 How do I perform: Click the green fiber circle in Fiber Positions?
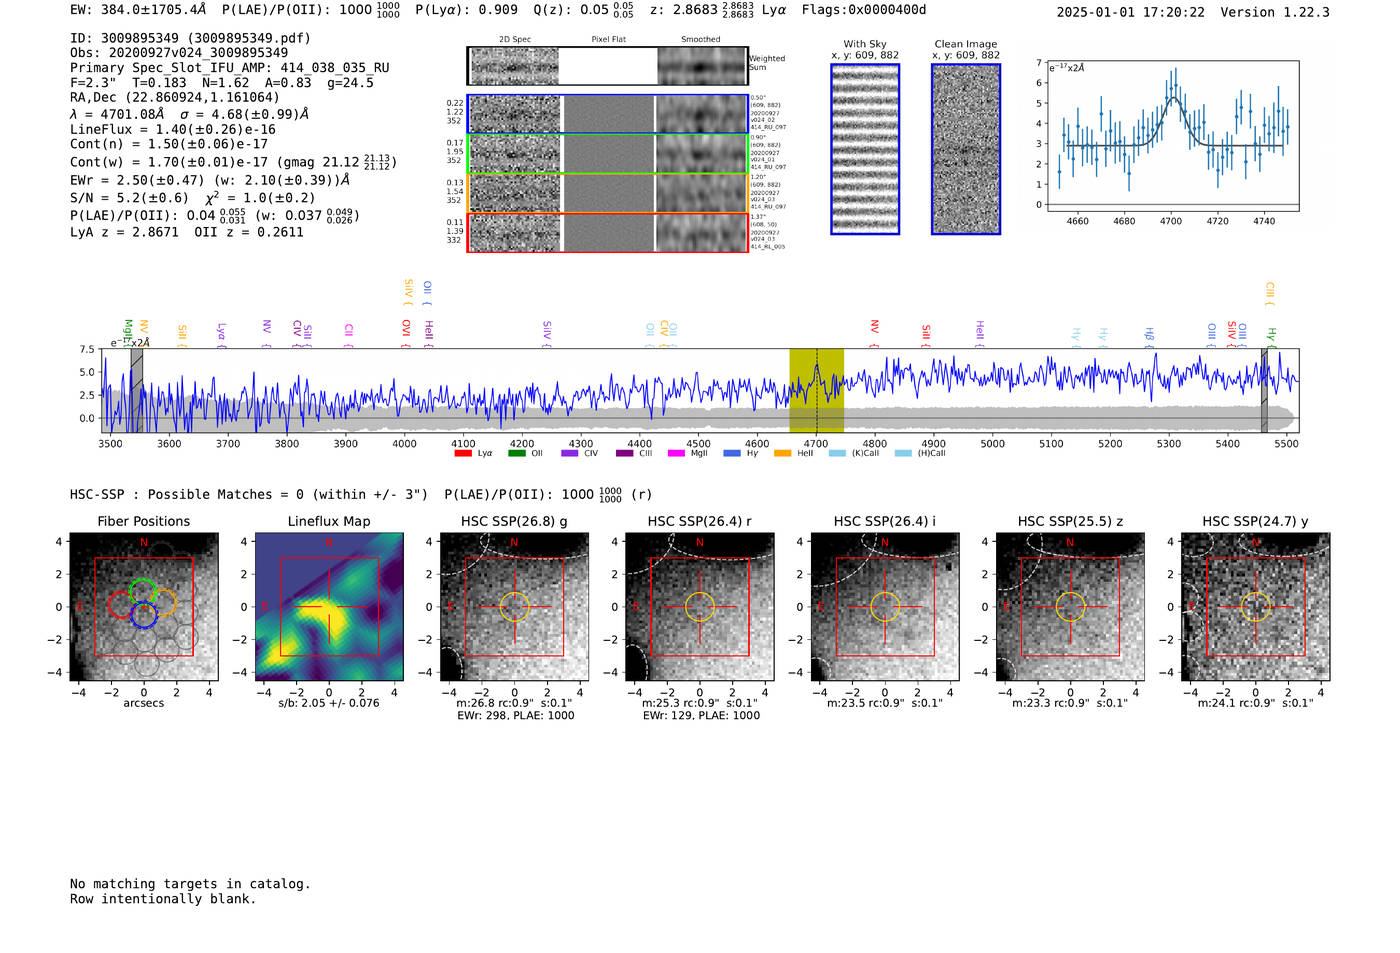click(143, 590)
